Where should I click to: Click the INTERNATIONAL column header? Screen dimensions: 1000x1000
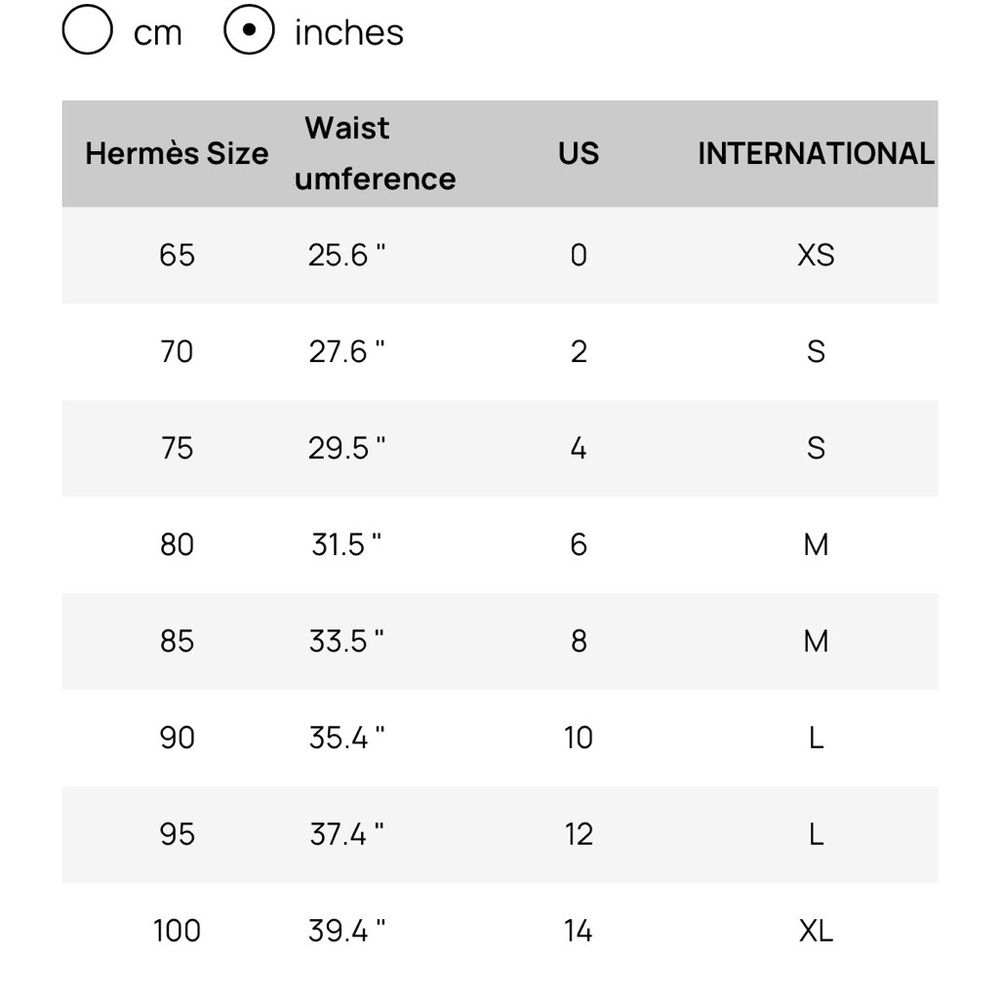(816, 154)
